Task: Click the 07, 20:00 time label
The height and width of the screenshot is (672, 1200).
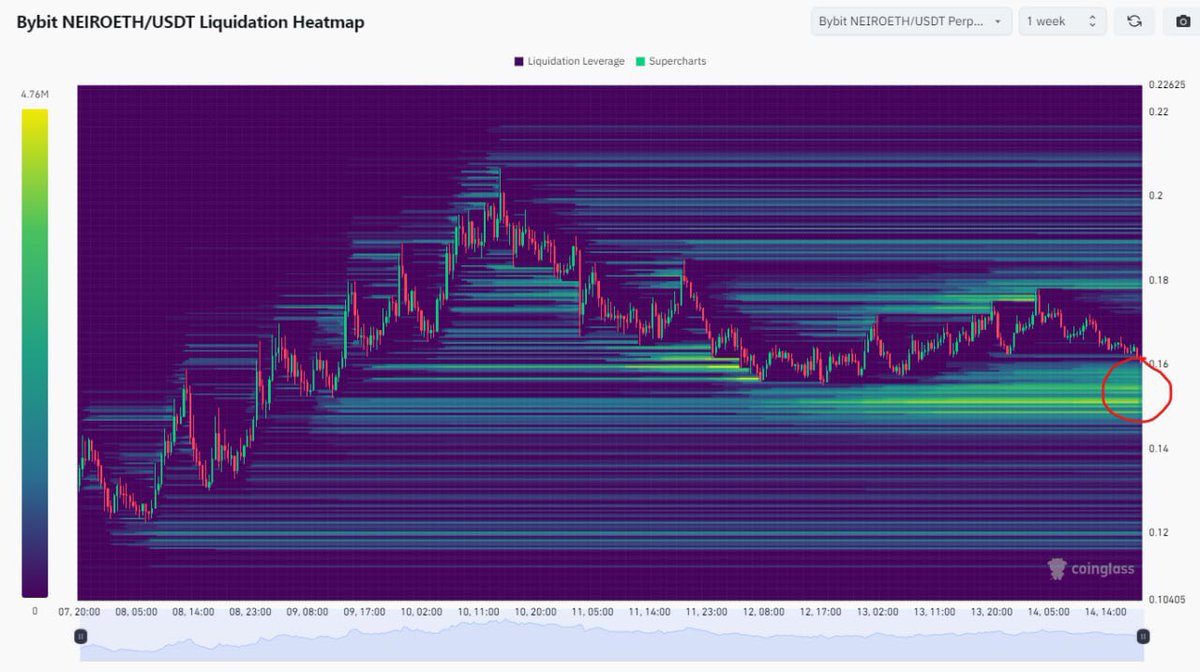Action: (80, 611)
